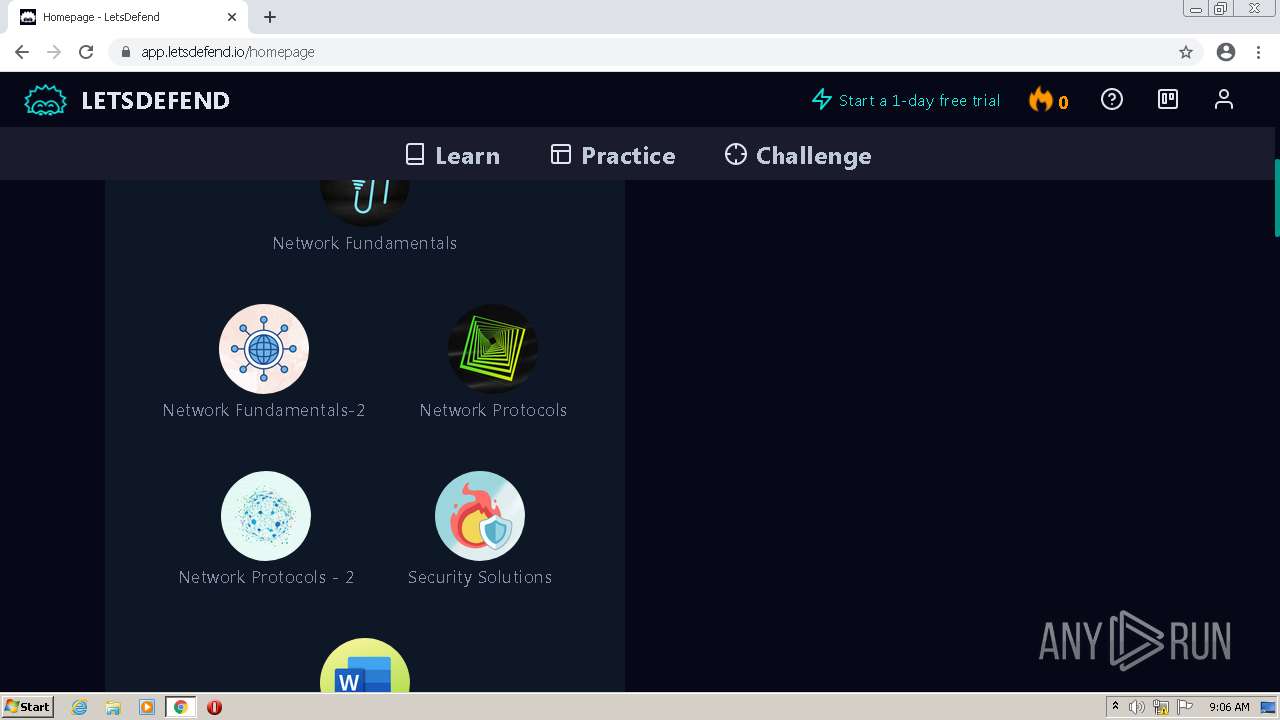Click the Network Fundamentals-2 label

(264, 410)
